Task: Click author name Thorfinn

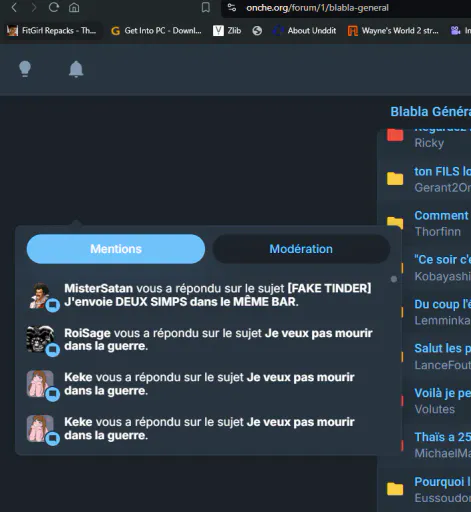Action: (x=438, y=232)
